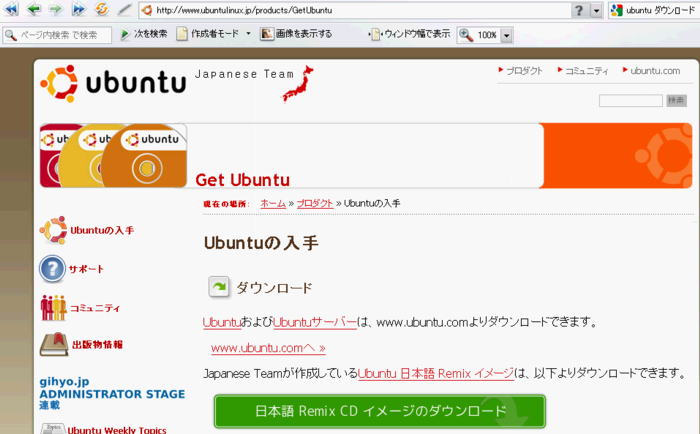Click the Get Ubuntu banner heading
Screen dimensions: 700x434
[242, 180]
